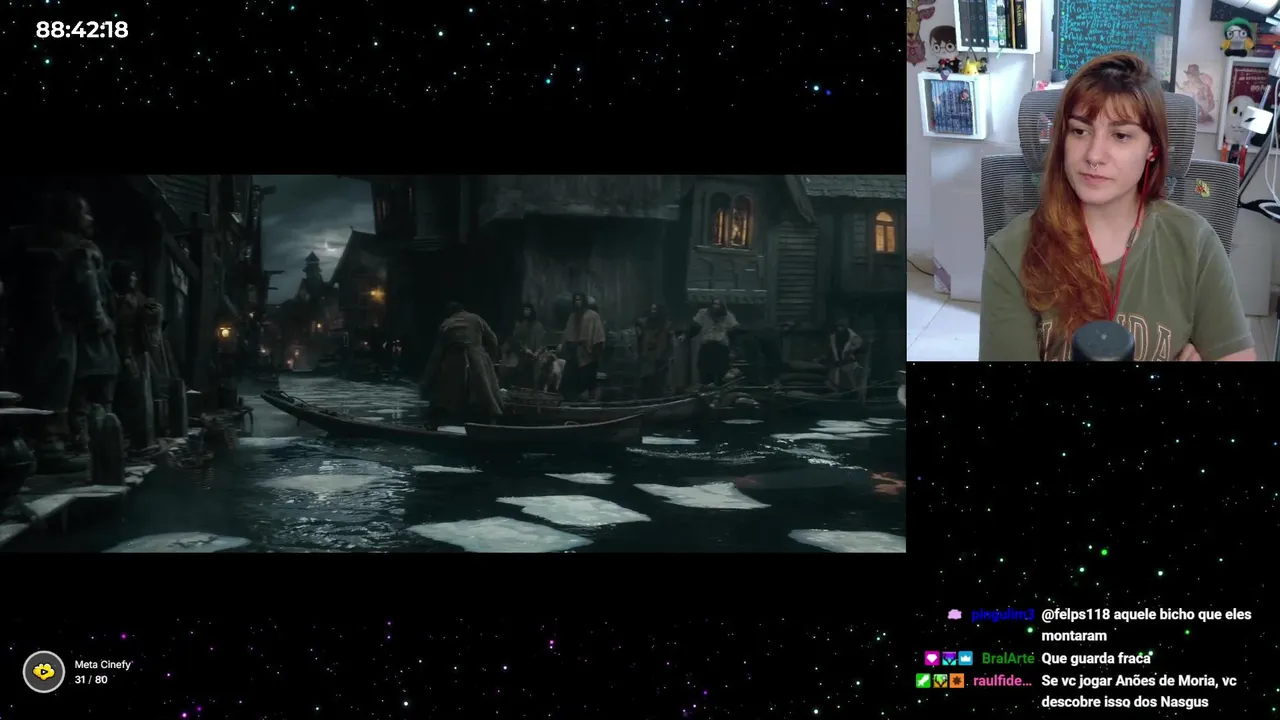The width and height of the screenshot is (1280, 720).
Task: Click the "31 / 80" goal counter
Action: tap(91, 680)
